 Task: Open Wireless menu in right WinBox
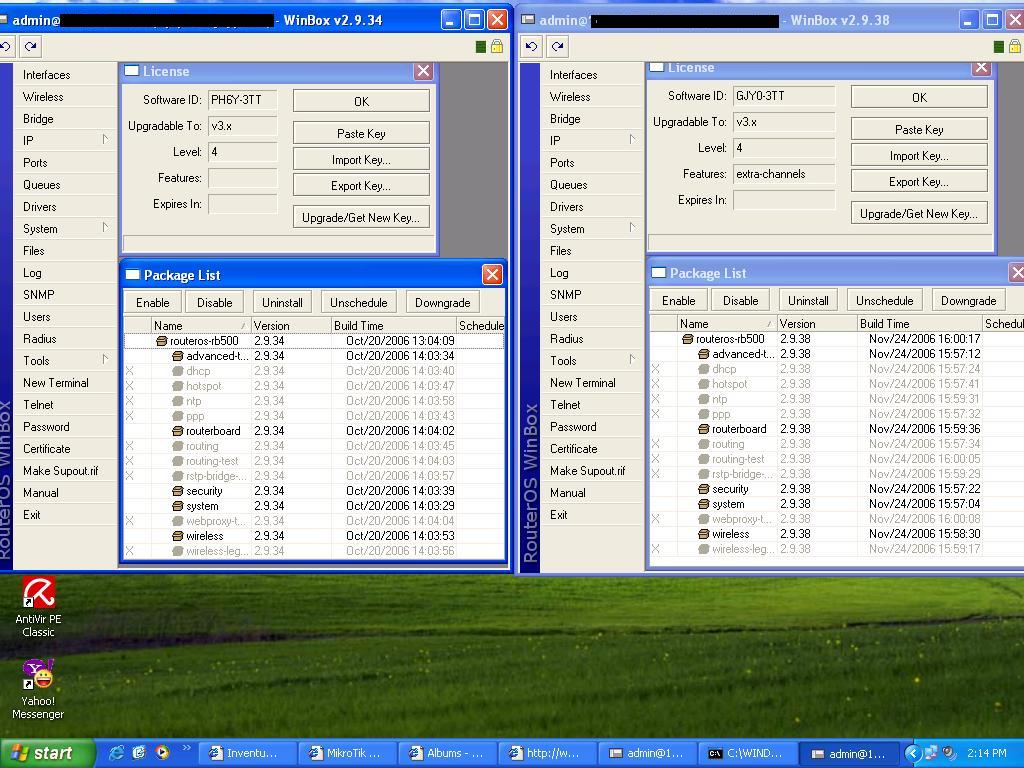pos(592,97)
